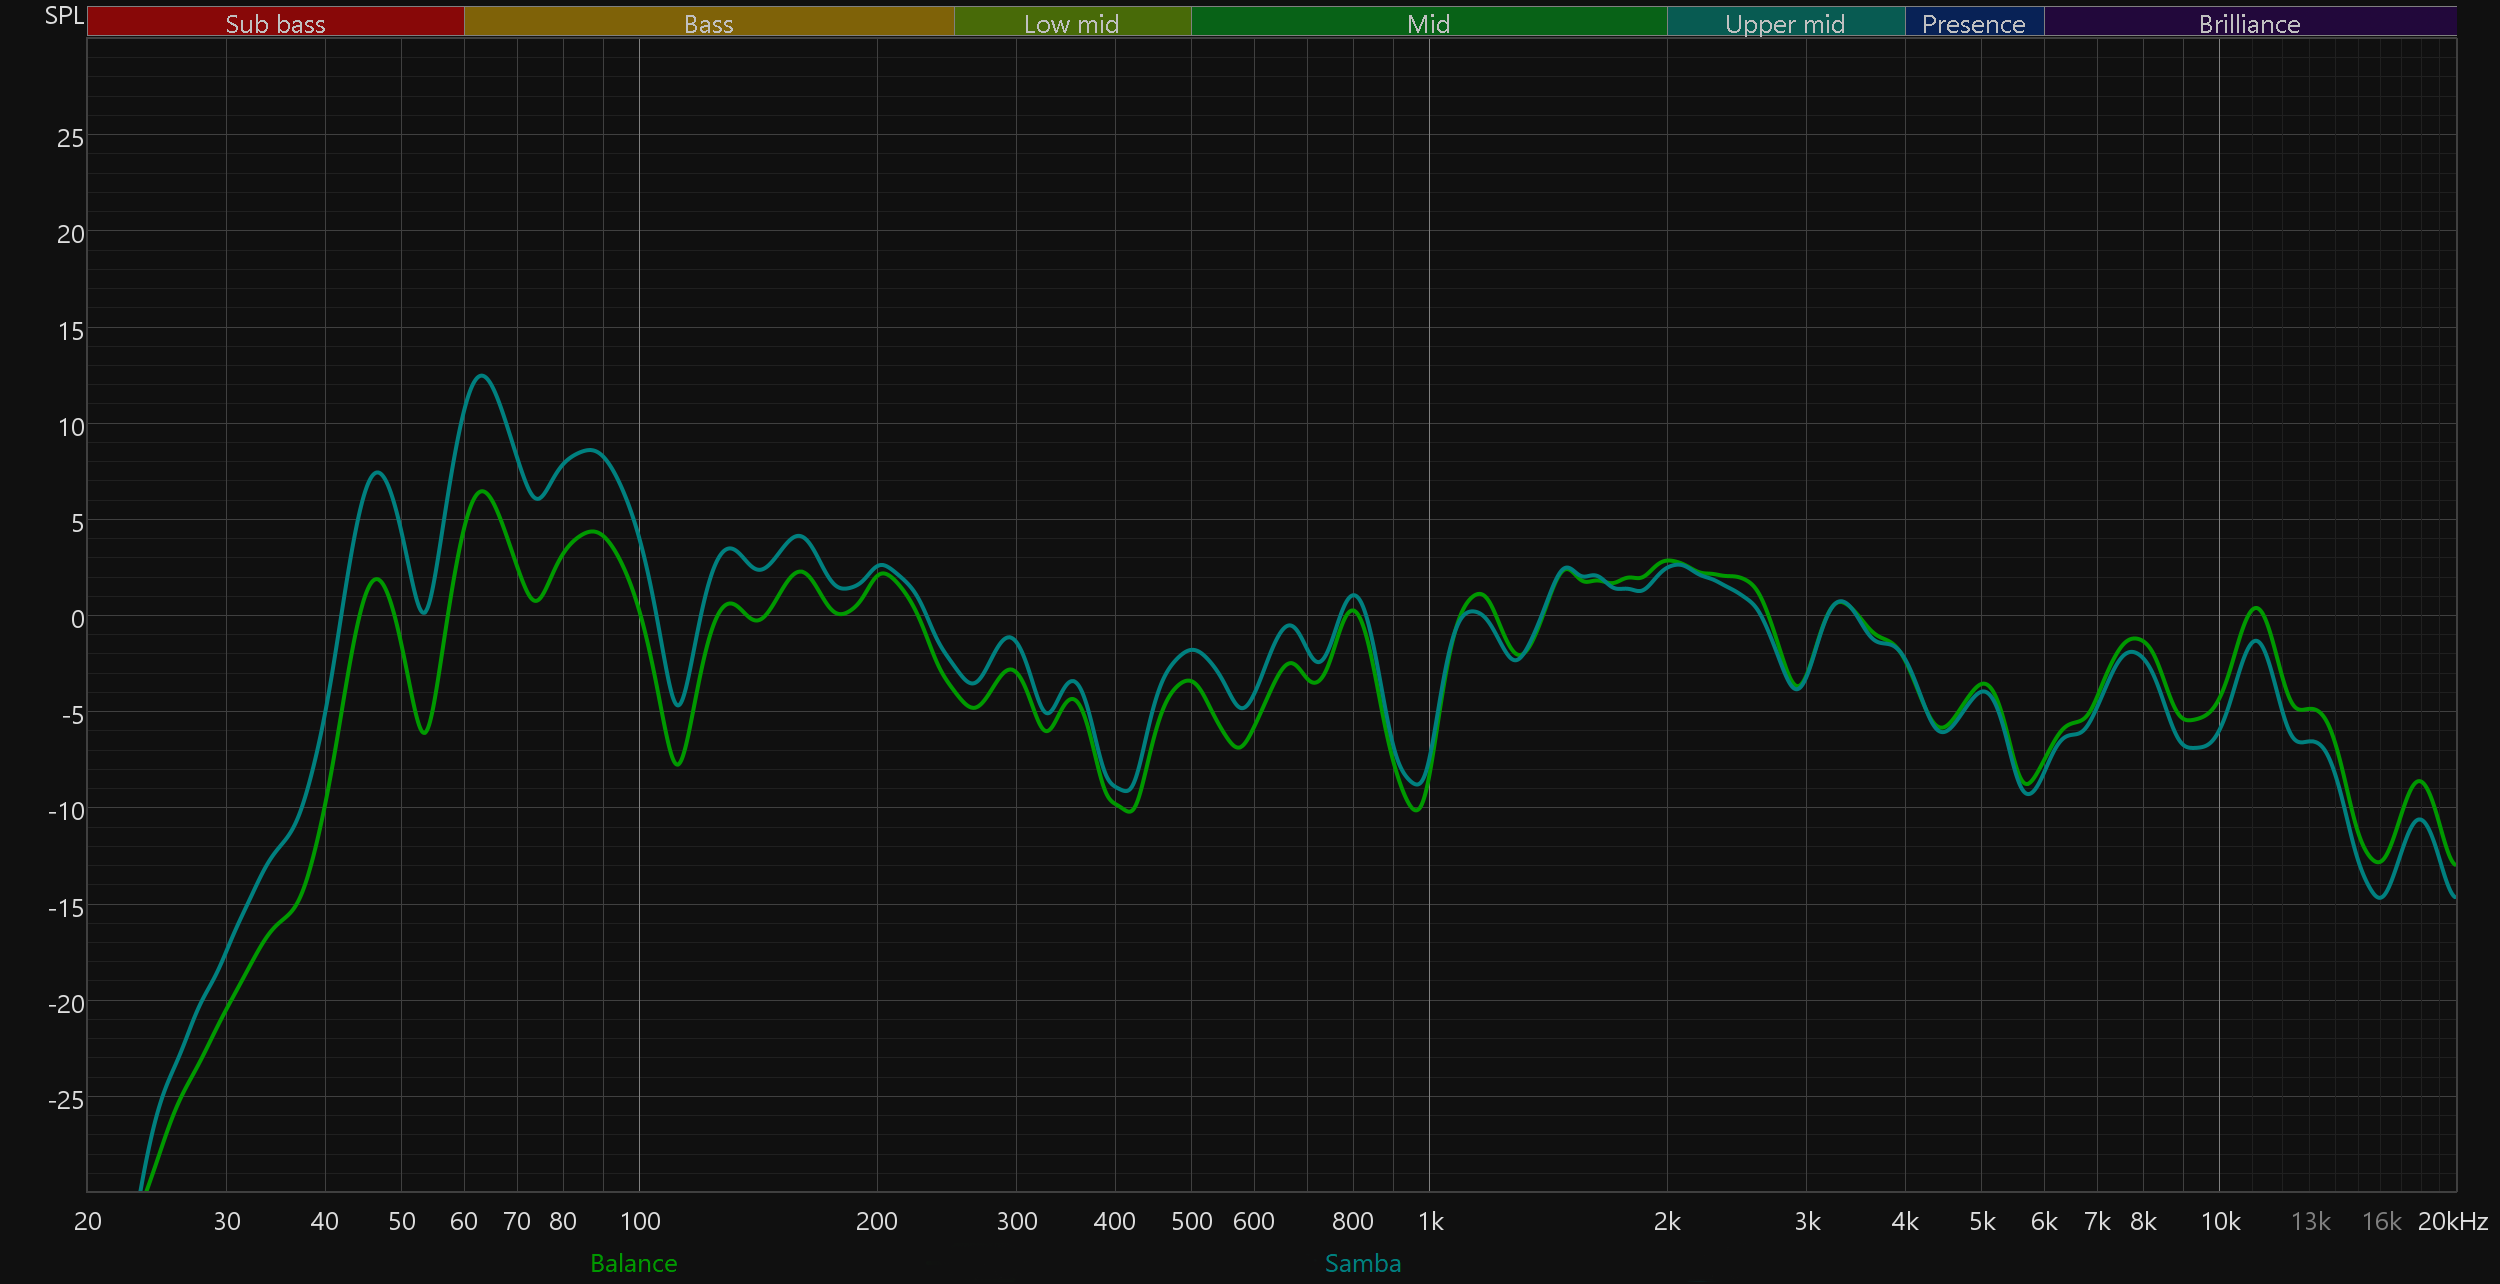Click the 25 dB level axis label
The width and height of the screenshot is (2500, 1284).
pyautogui.click(x=70, y=138)
